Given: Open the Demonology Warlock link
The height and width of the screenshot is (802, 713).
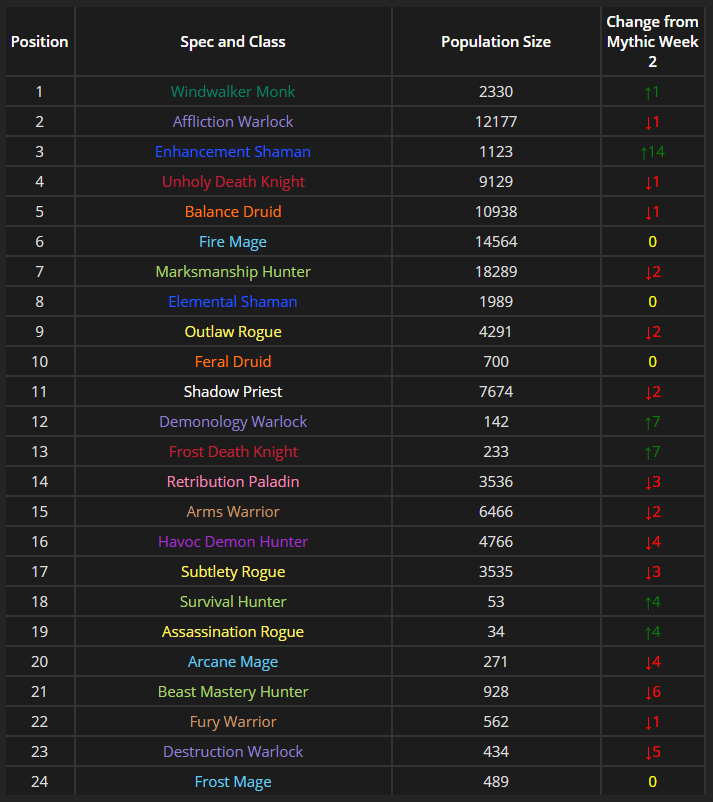Looking at the screenshot, I should (x=232, y=422).
